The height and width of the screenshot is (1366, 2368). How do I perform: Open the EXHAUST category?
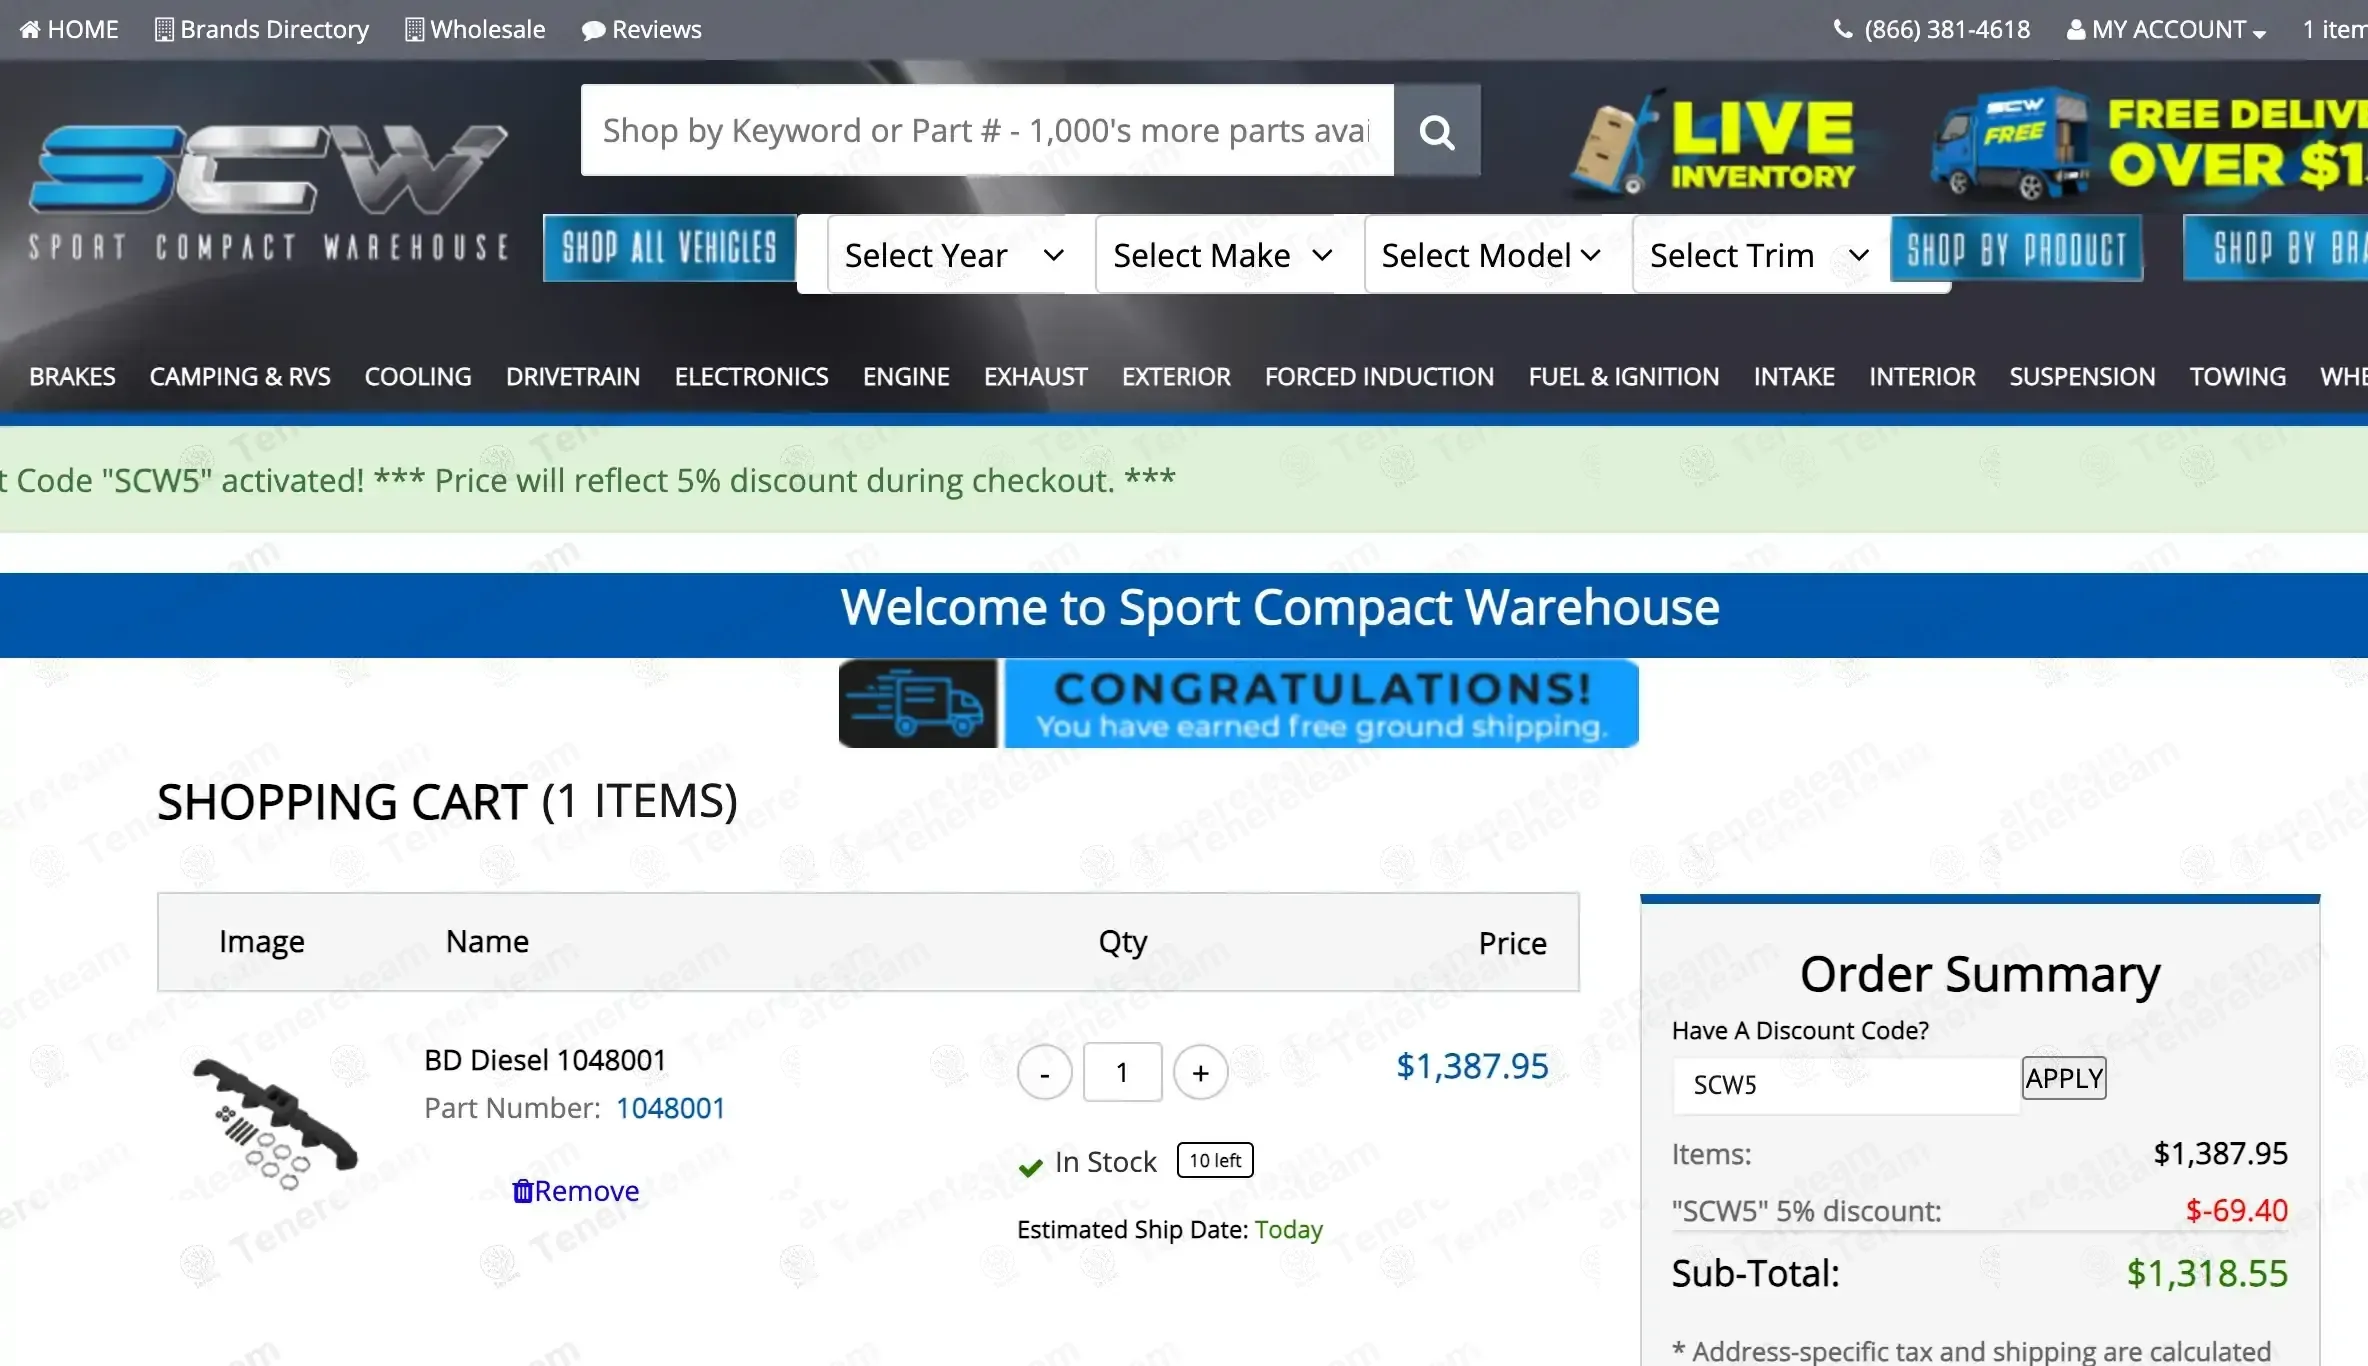1035,376
